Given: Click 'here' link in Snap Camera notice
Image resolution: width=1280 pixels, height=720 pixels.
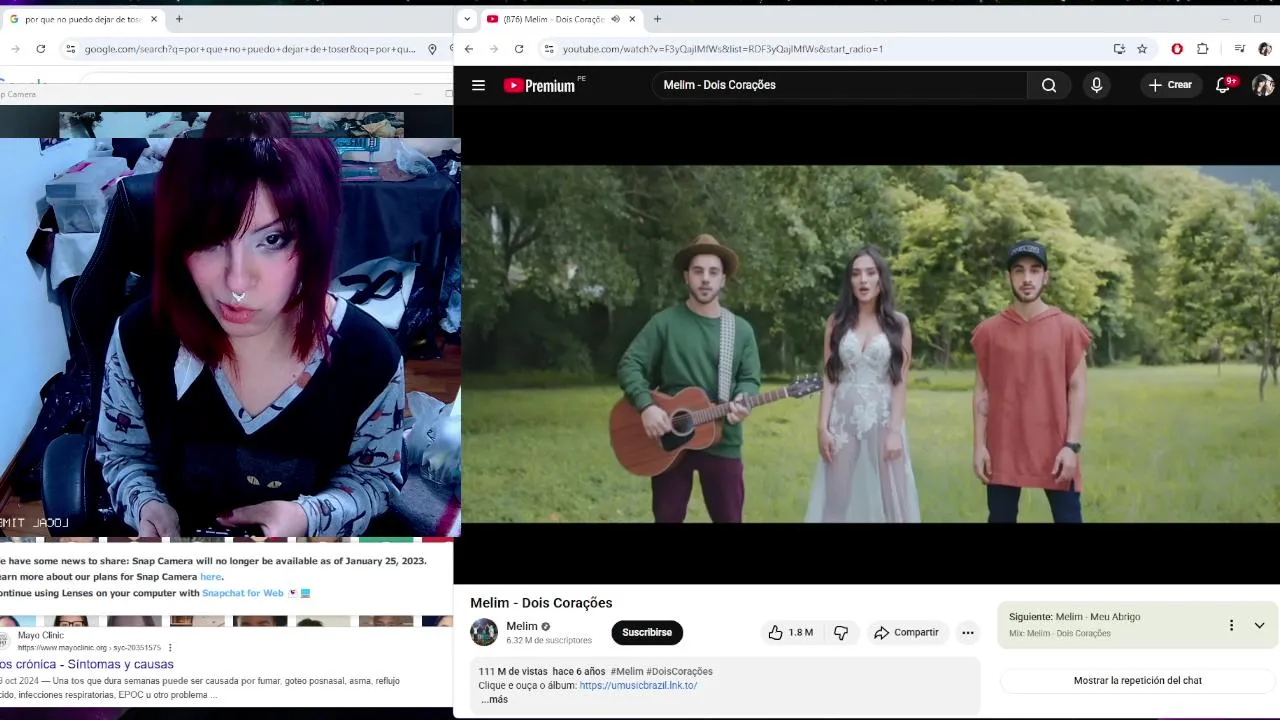Looking at the screenshot, I should point(210,577).
